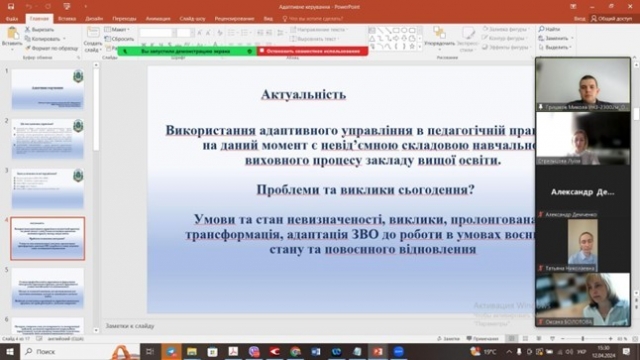Click the red stop screen sharing button
The height and width of the screenshot is (360, 640).
313,51
